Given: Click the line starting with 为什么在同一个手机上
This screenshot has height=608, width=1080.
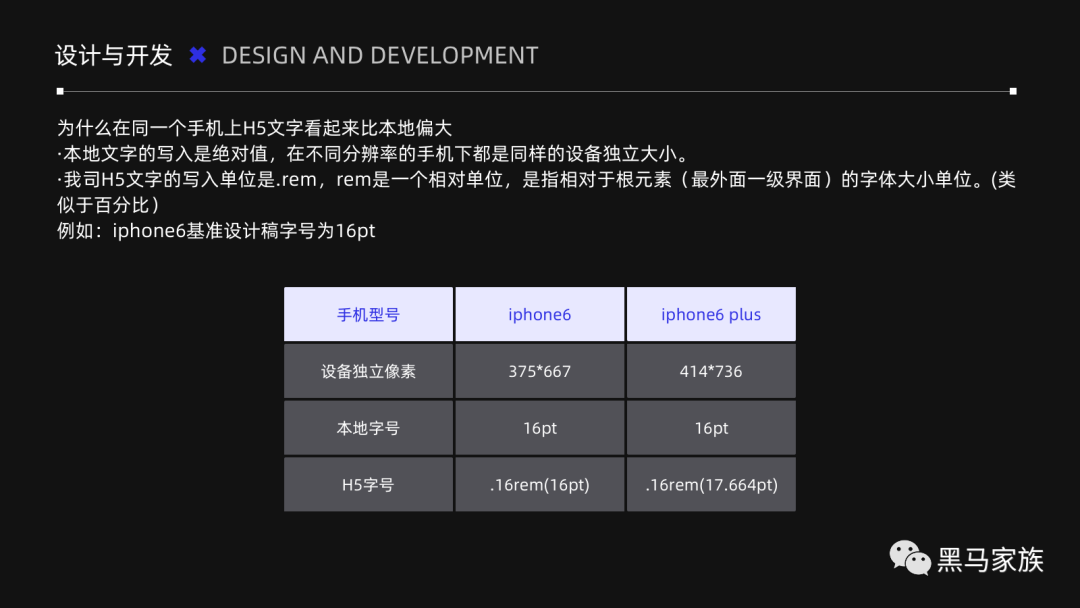Looking at the screenshot, I should coord(255,128).
